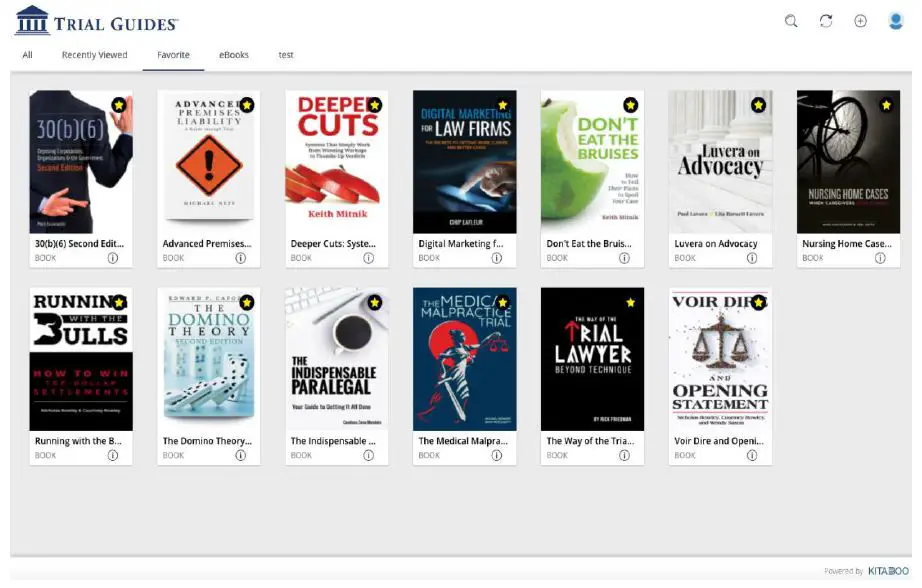Click the 'Deeper Cuts: Syste...' title text

333,243
